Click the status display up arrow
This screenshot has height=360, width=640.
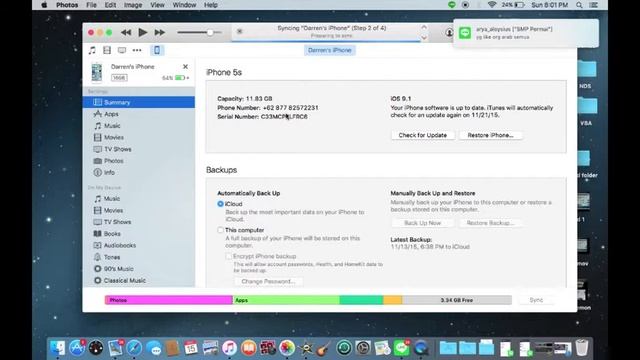point(424,27)
